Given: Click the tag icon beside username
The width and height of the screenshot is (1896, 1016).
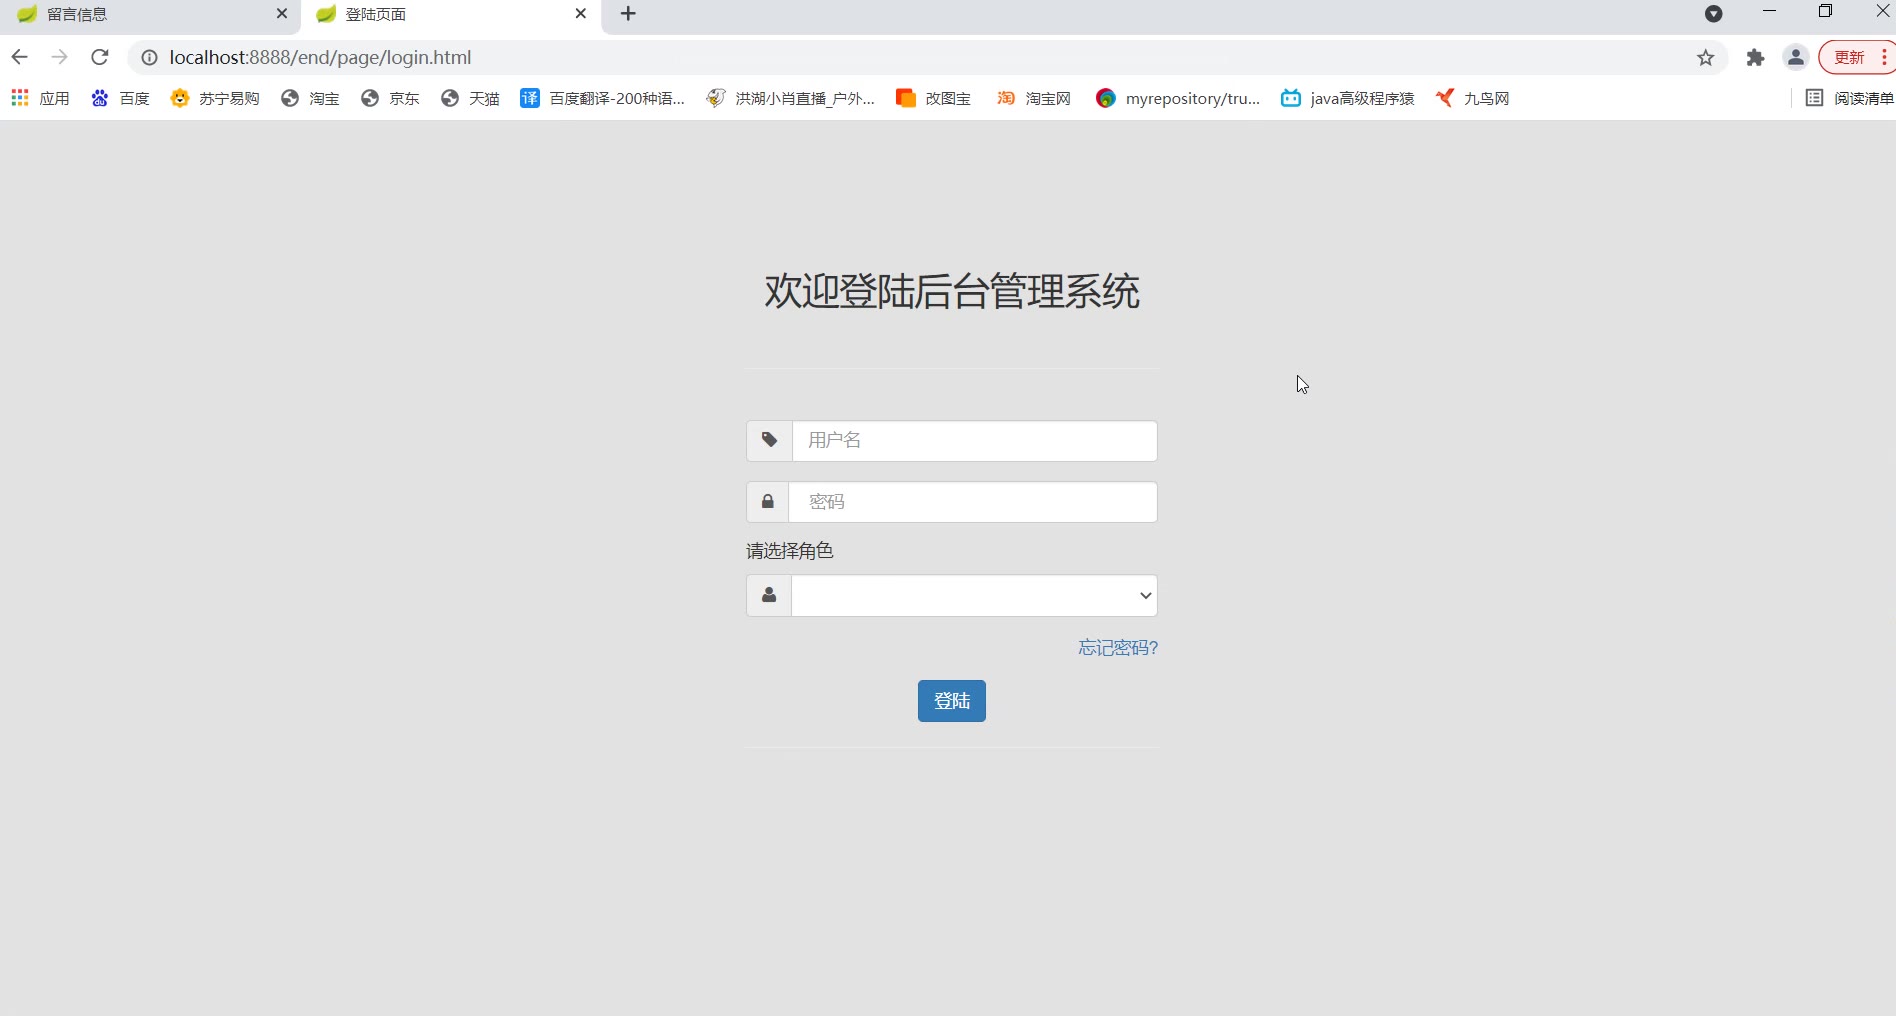Looking at the screenshot, I should (769, 441).
